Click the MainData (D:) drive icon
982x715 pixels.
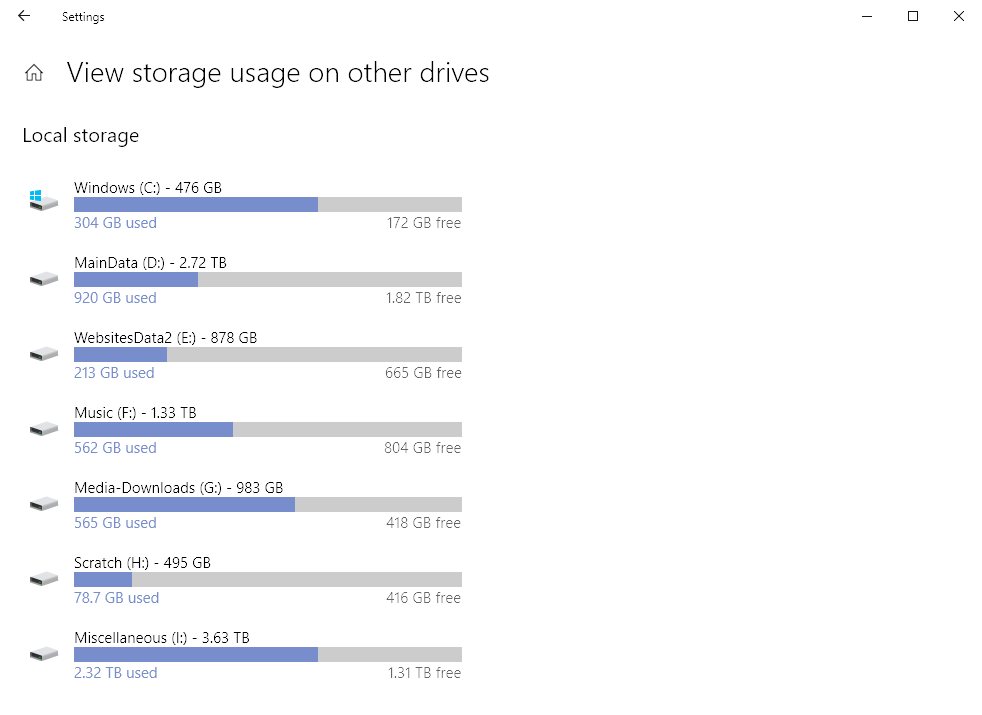(x=44, y=279)
